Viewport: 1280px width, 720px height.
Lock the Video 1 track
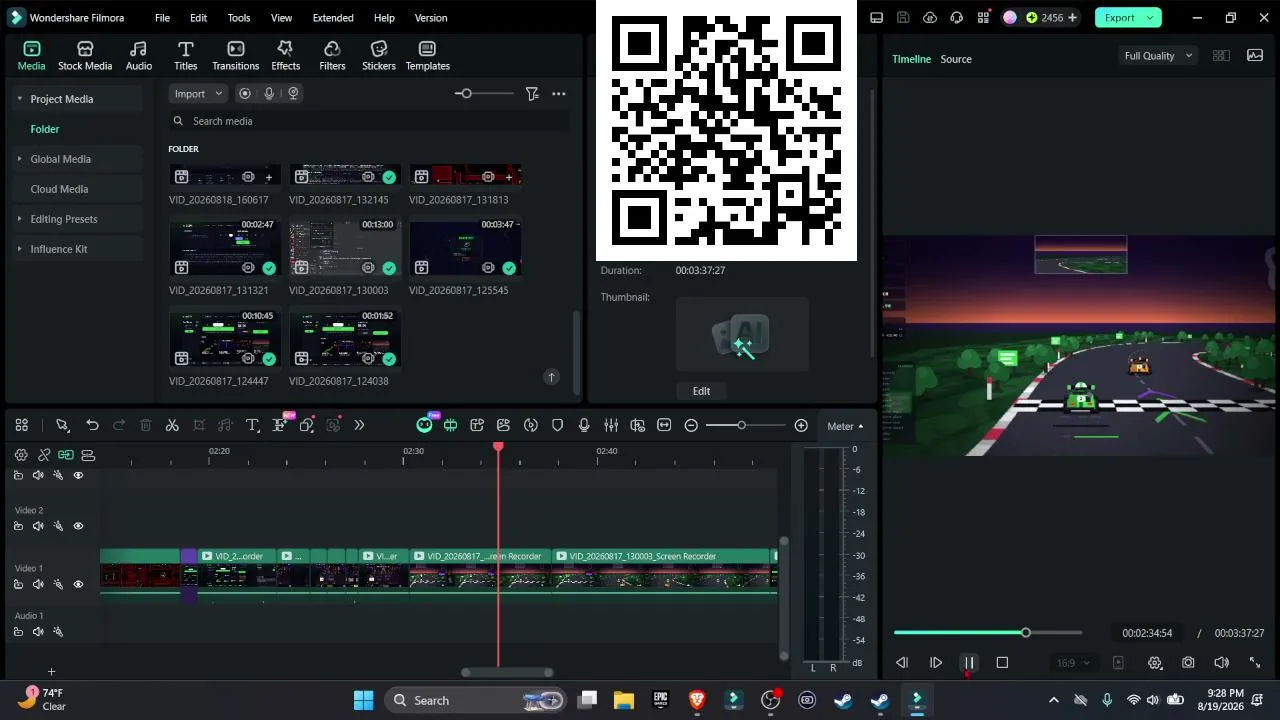[18, 584]
